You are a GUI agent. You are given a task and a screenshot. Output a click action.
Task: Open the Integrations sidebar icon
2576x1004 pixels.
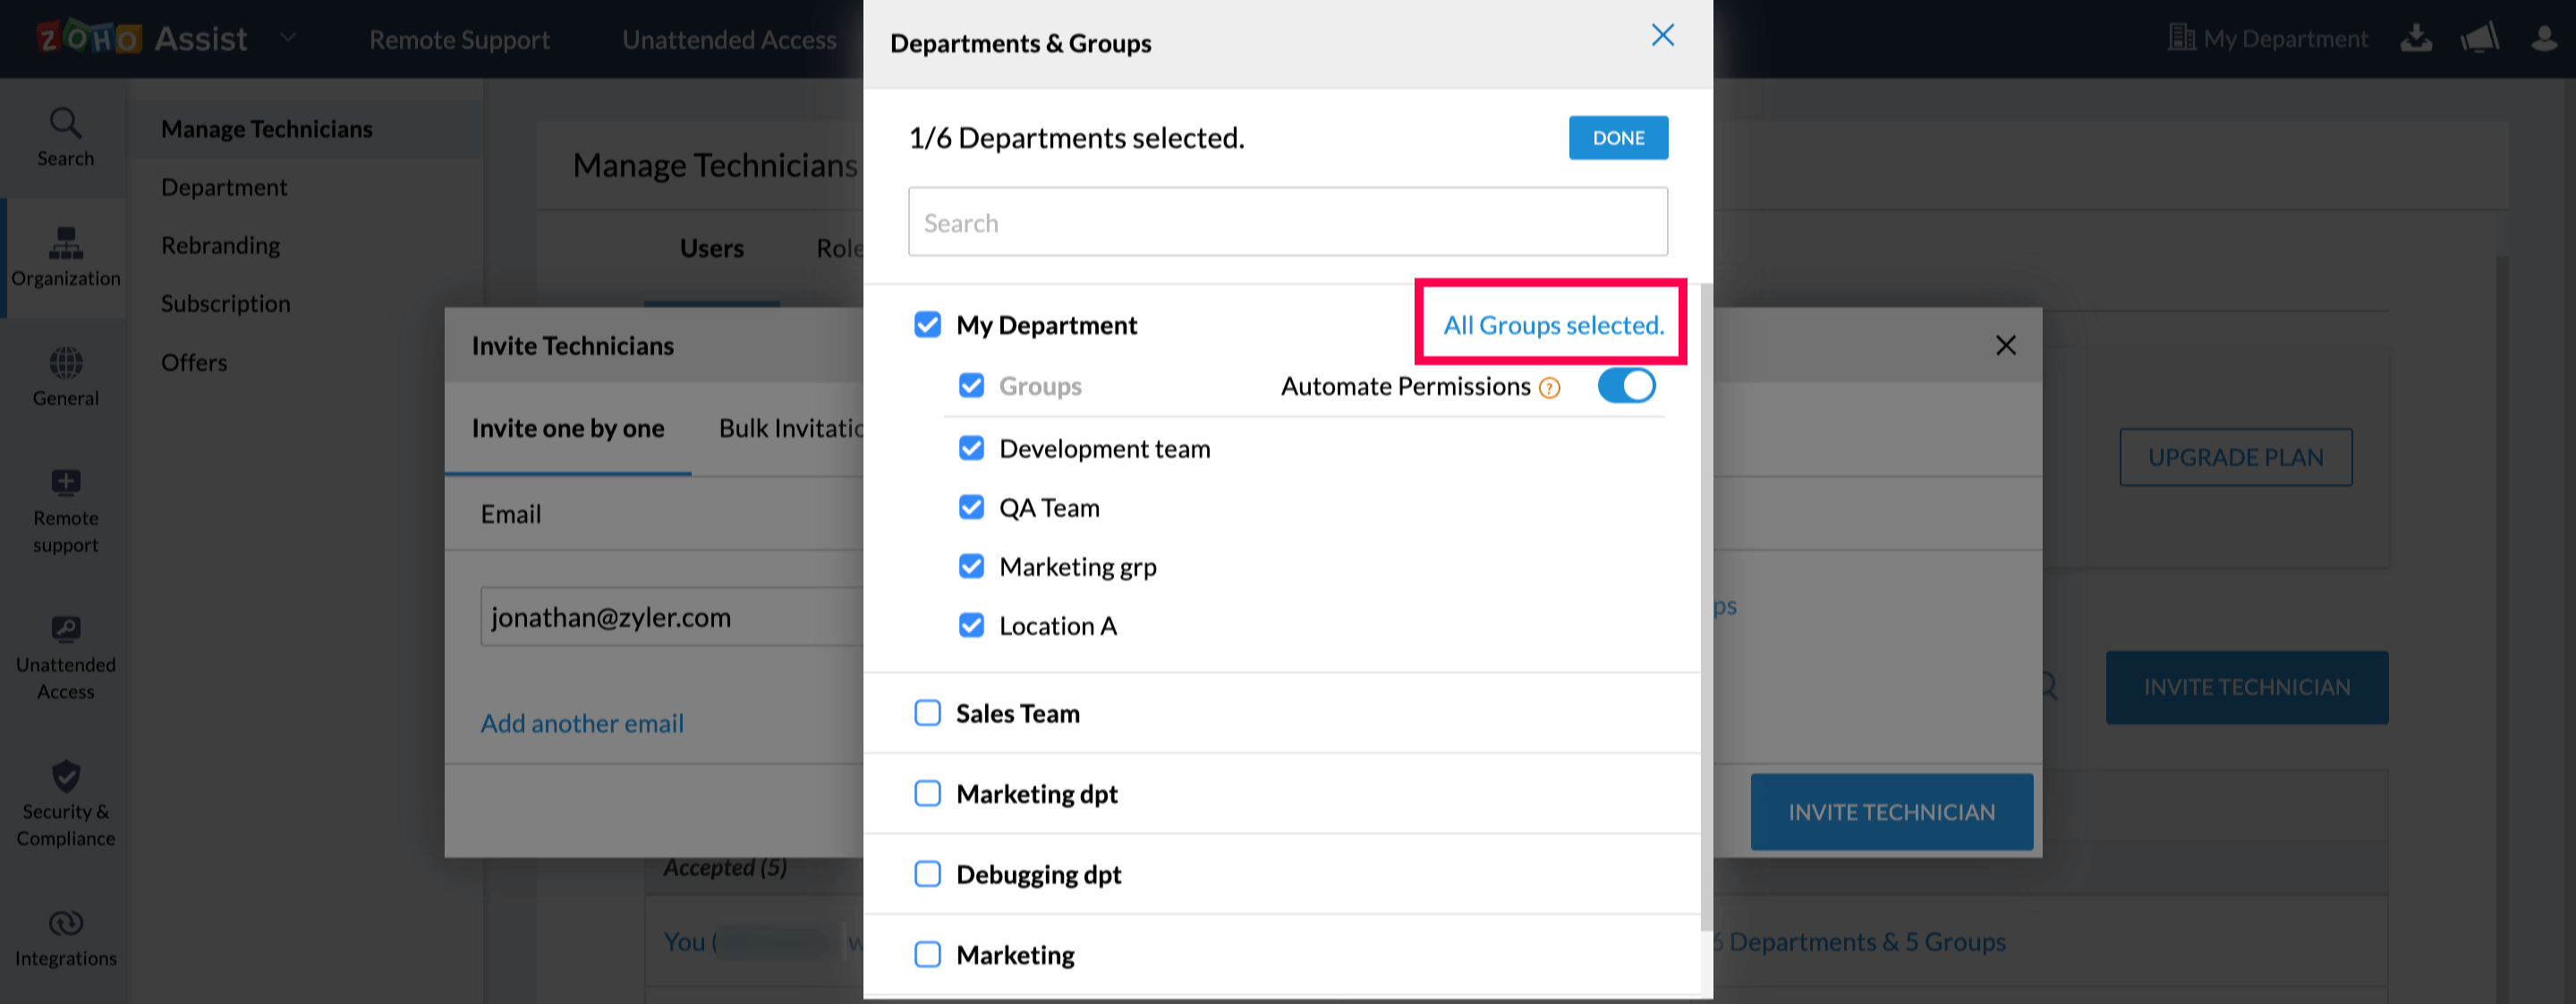point(65,923)
